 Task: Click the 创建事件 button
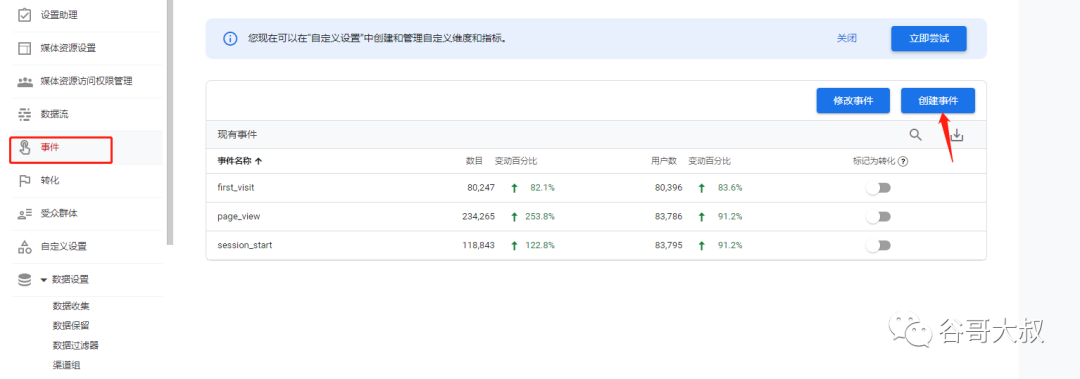point(937,101)
